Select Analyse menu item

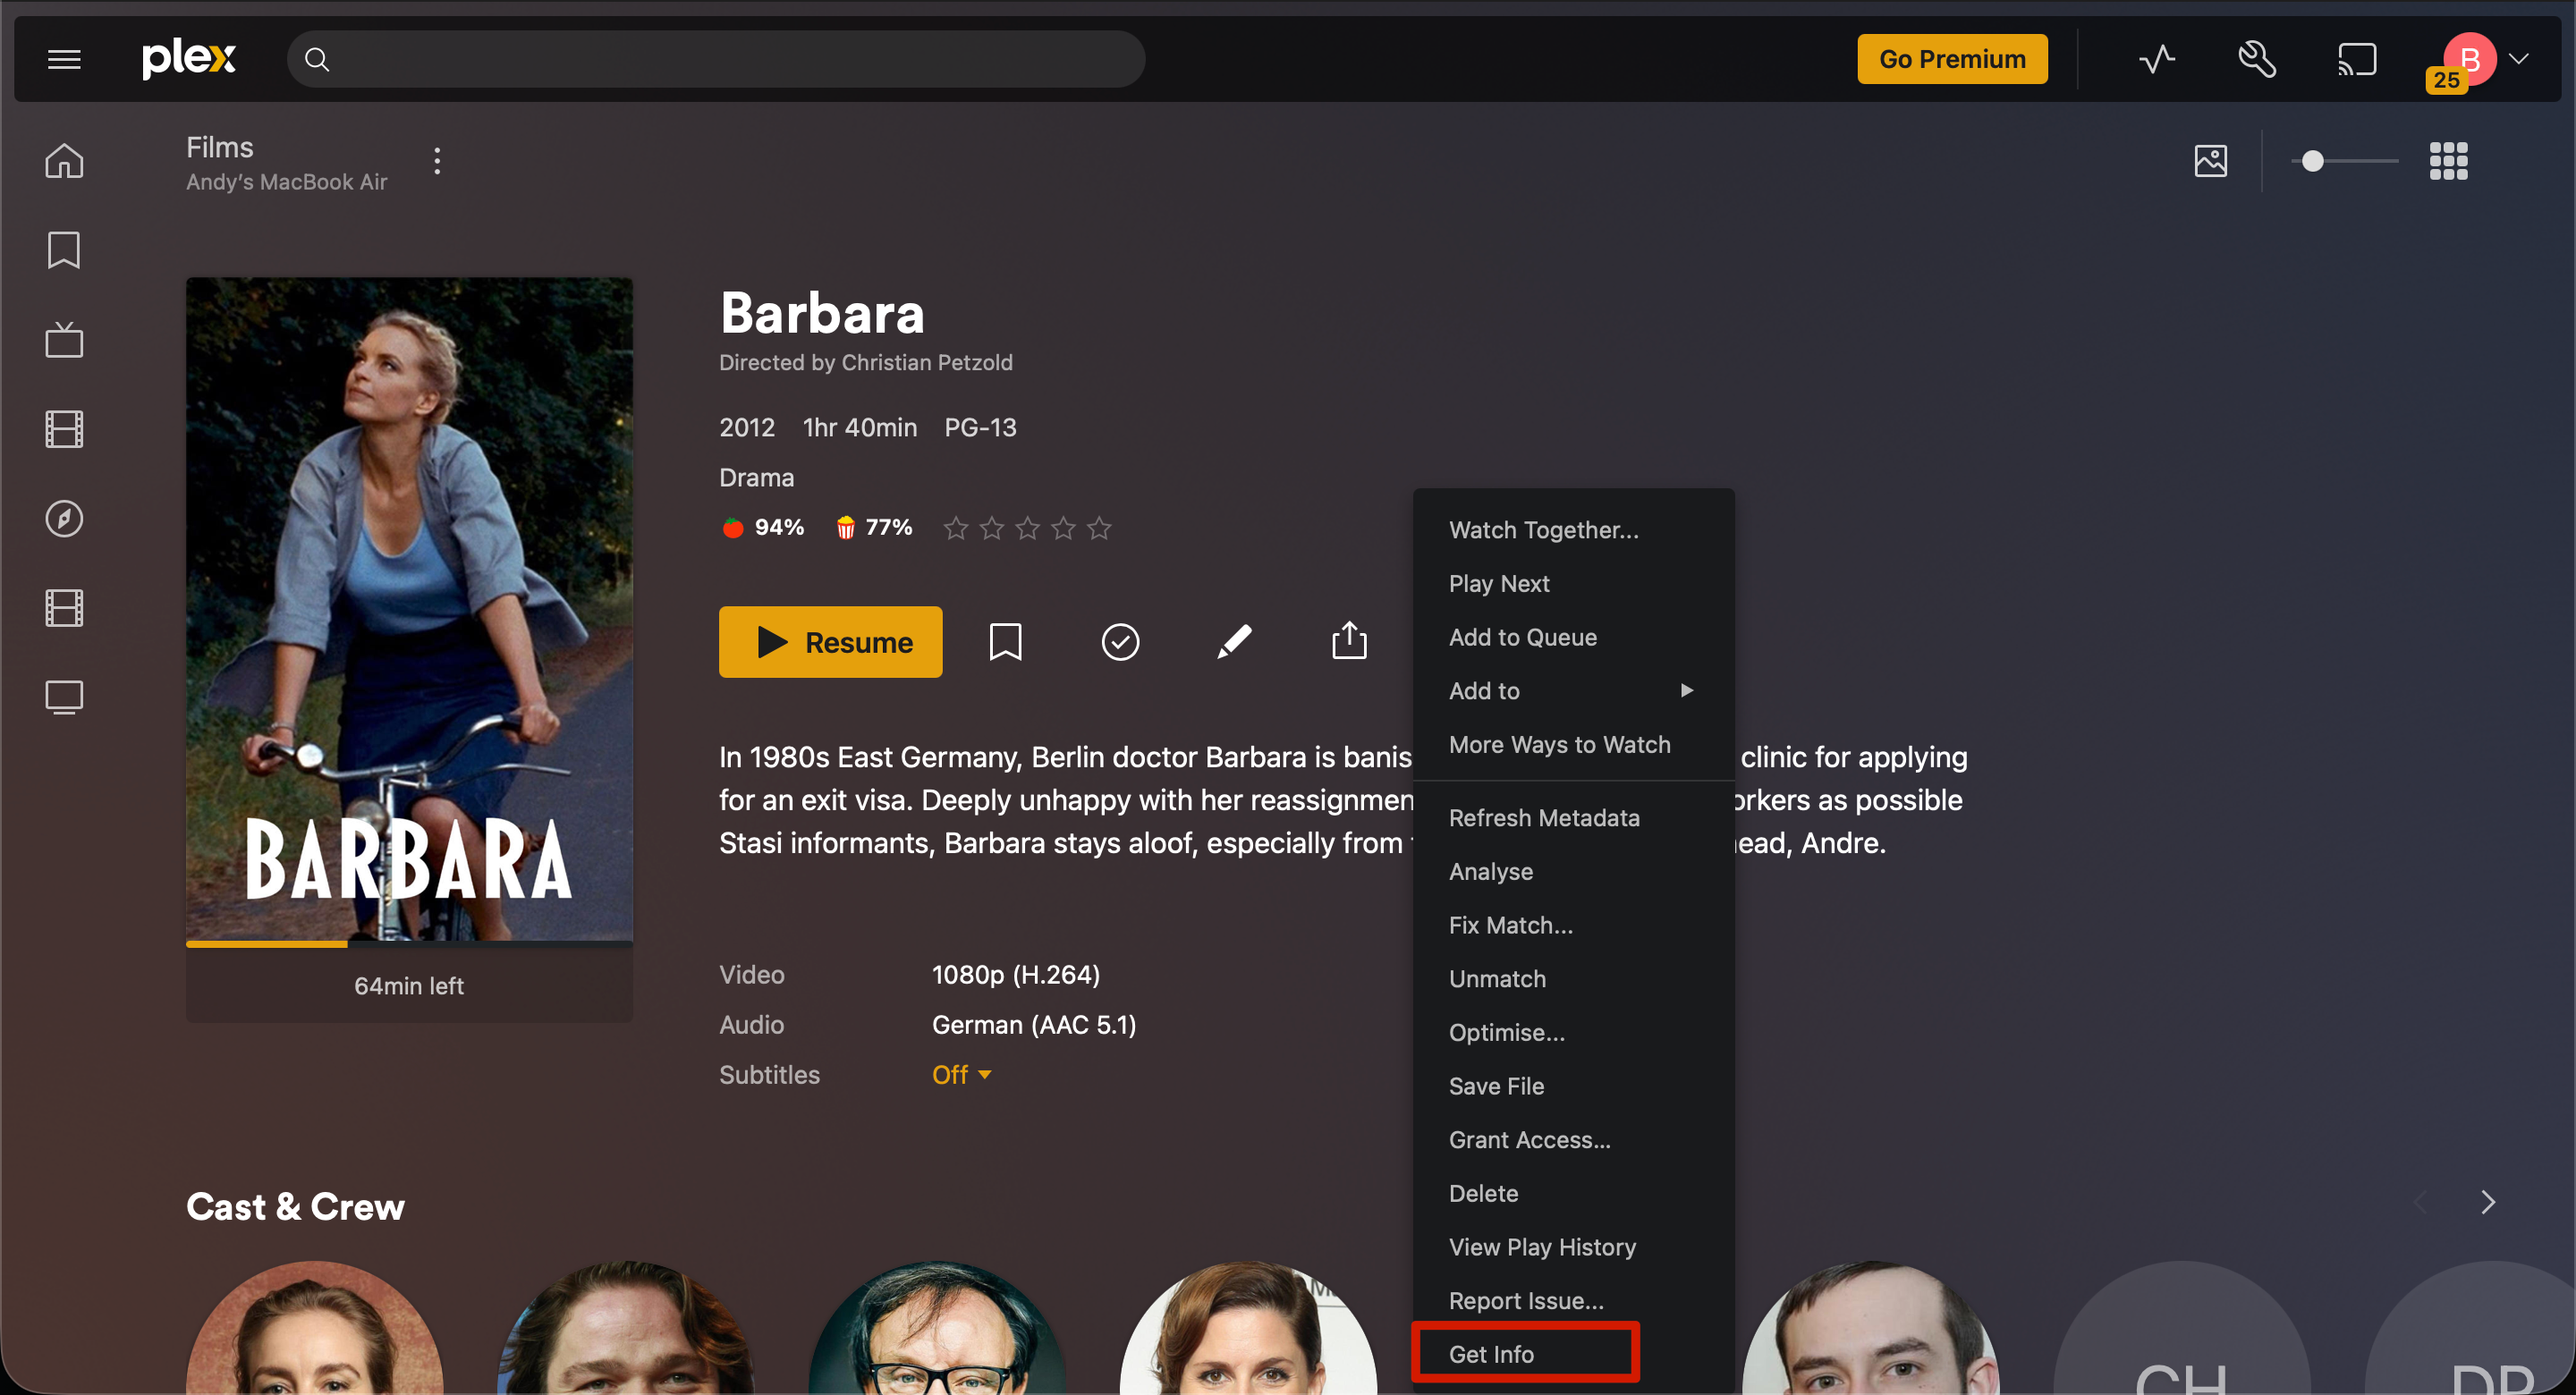[x=1573, y=872]
